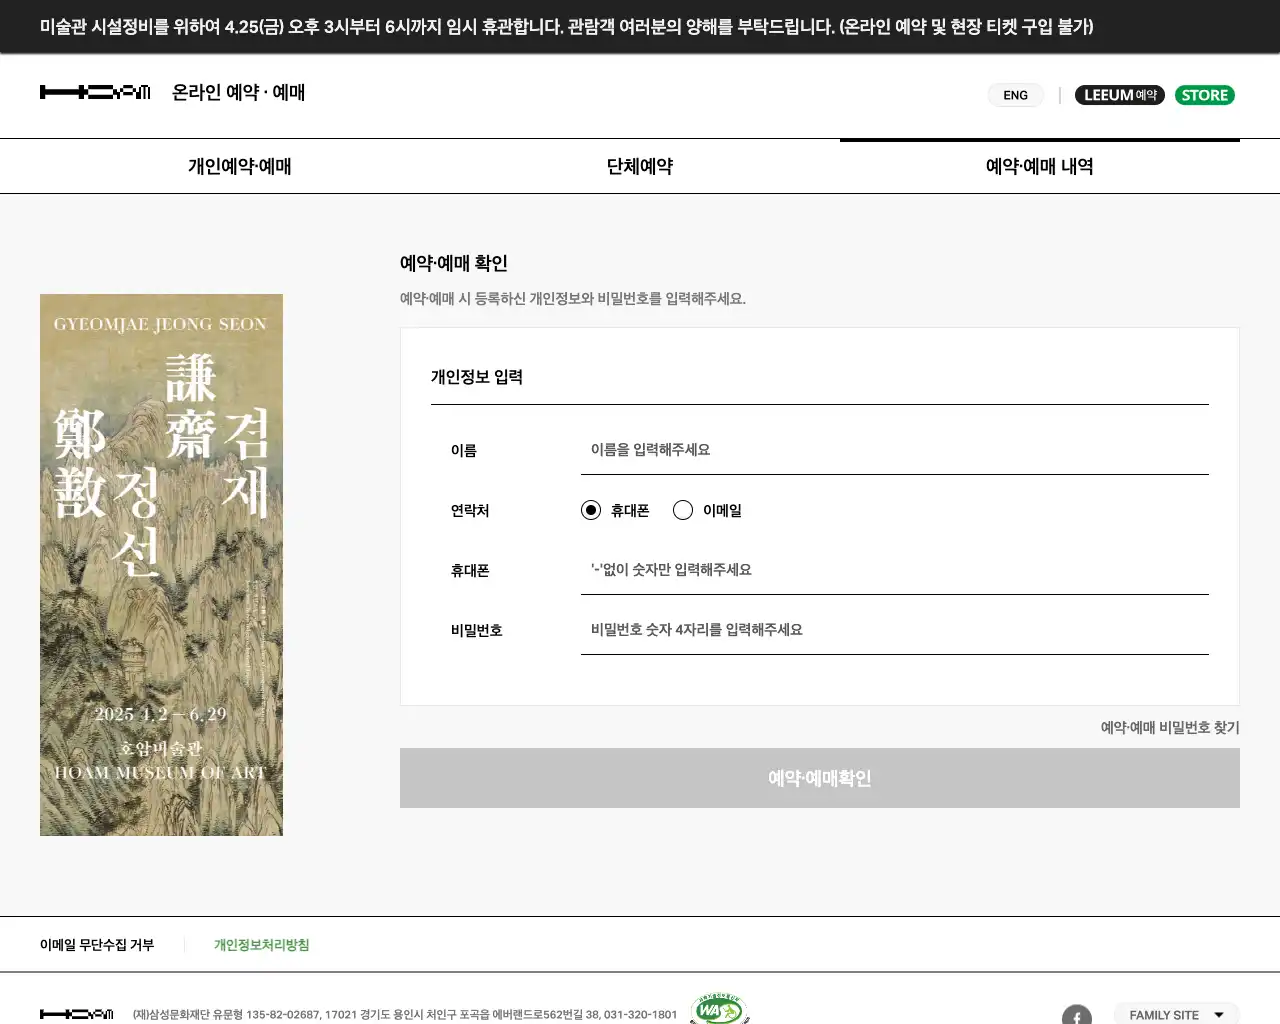Click the 비밀번호 four-digit input field
The height and width of the screenshot is (1024, 1280).
coord(895,630)
